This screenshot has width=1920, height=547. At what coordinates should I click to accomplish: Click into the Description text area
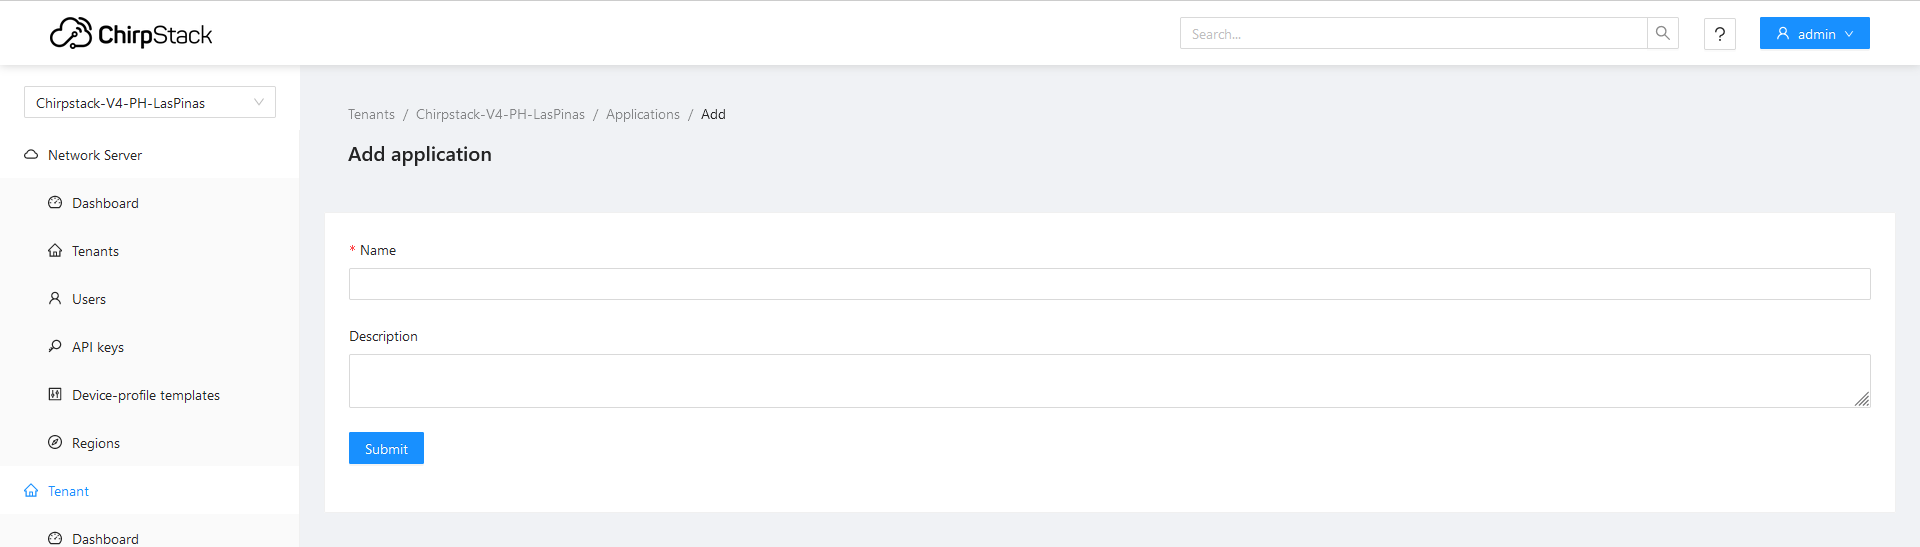tap(1109, 381)
